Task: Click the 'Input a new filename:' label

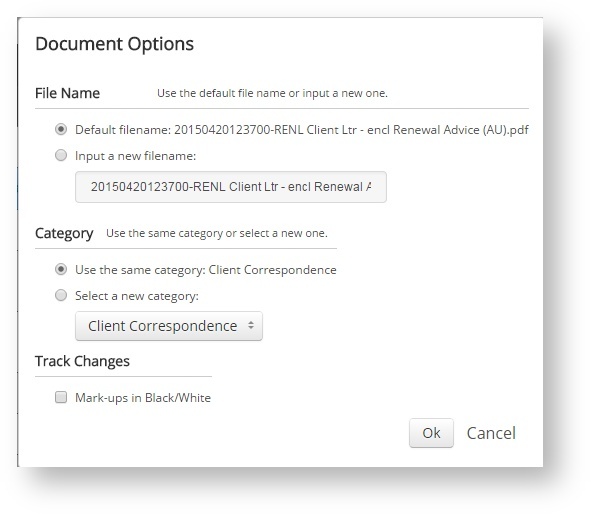Action: (x=136, y=156)
